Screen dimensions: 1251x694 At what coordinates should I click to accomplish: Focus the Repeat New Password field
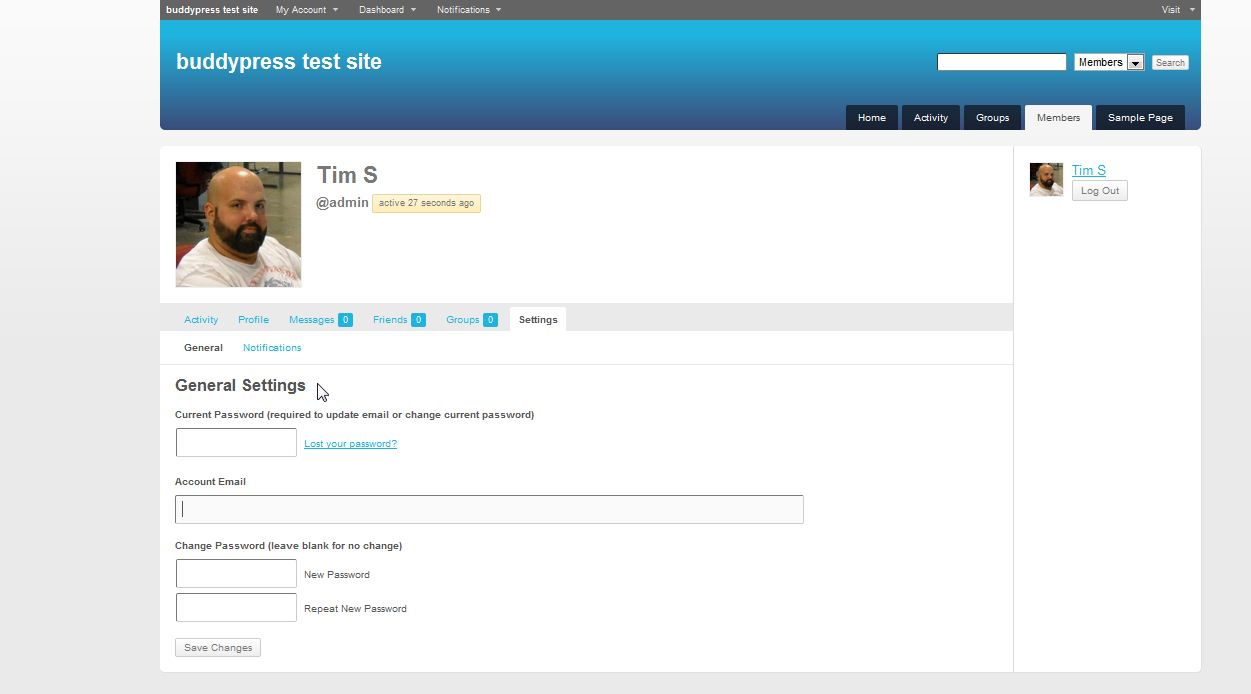coord(236,608)
